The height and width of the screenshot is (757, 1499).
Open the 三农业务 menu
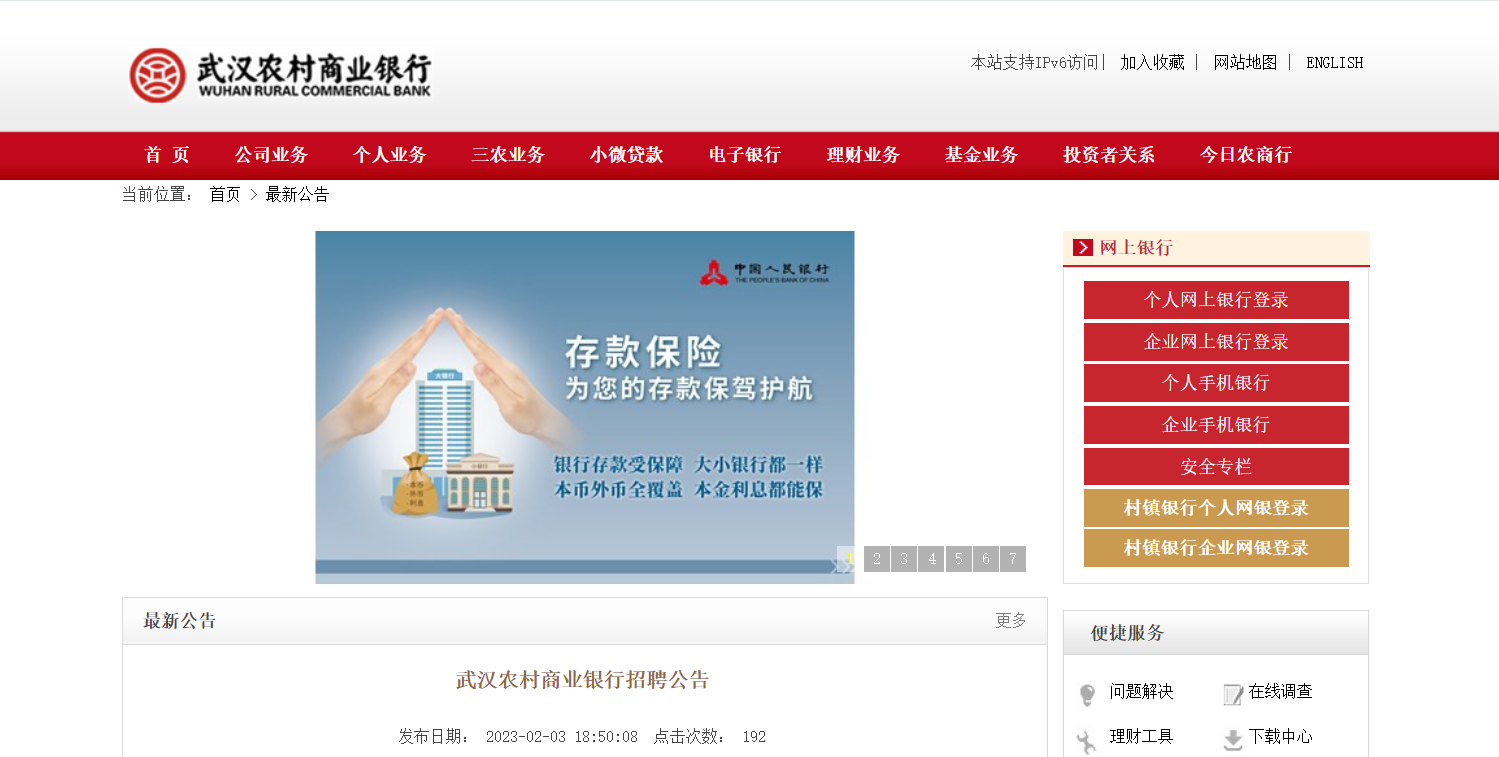(x=508, y=155)
